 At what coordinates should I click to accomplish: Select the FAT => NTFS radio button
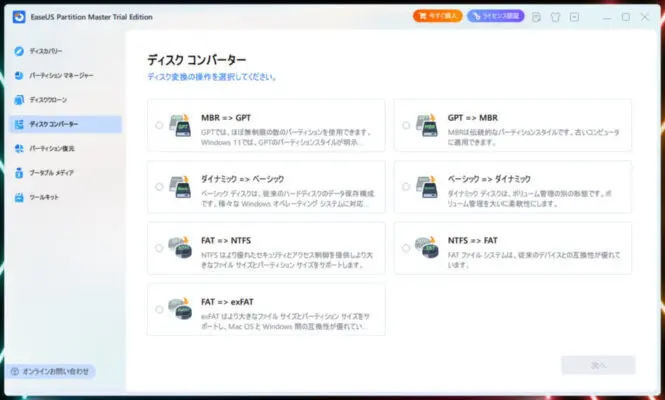click(x=159, y=248)
